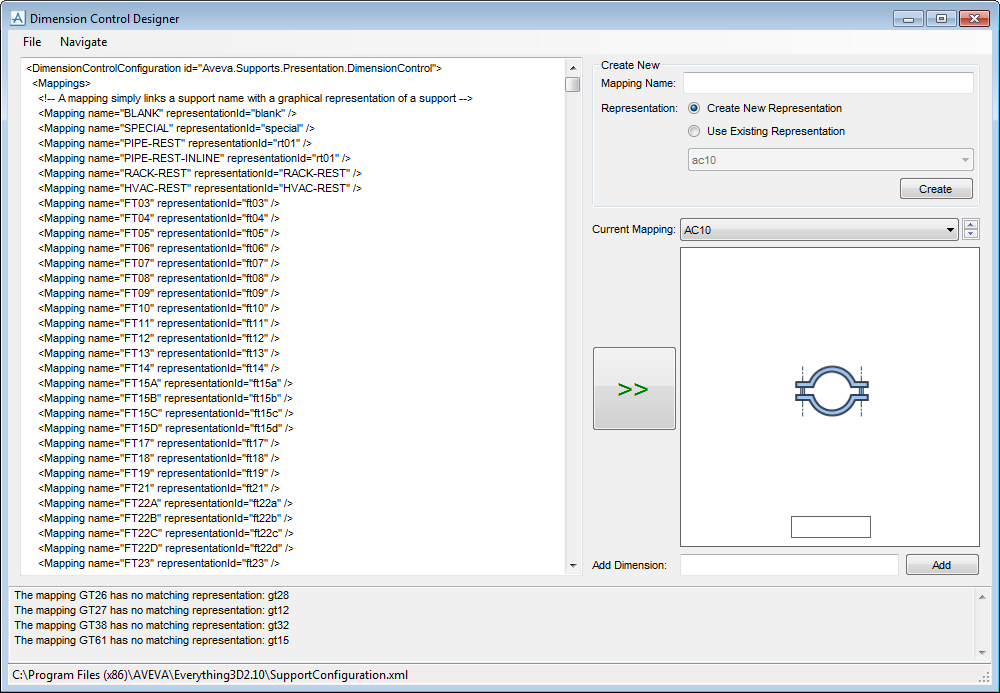Click the small dimension box below the graphic
This screenshot has width=1000, height=693.
pos(830,527)
